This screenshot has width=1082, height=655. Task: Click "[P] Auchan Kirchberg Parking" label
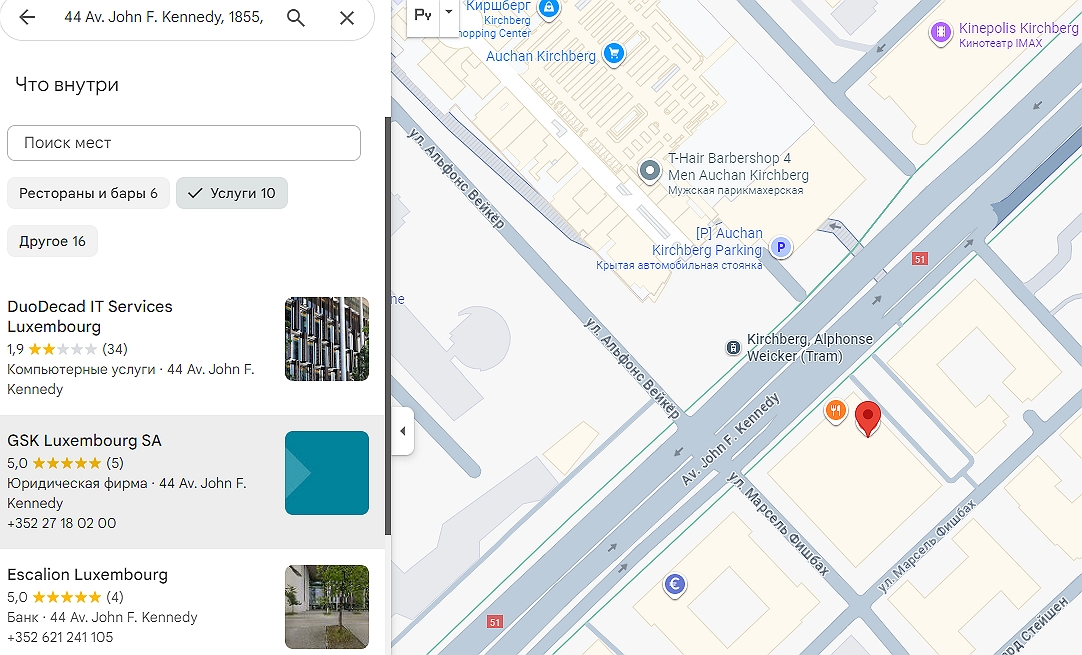click(x=707, y=242)
